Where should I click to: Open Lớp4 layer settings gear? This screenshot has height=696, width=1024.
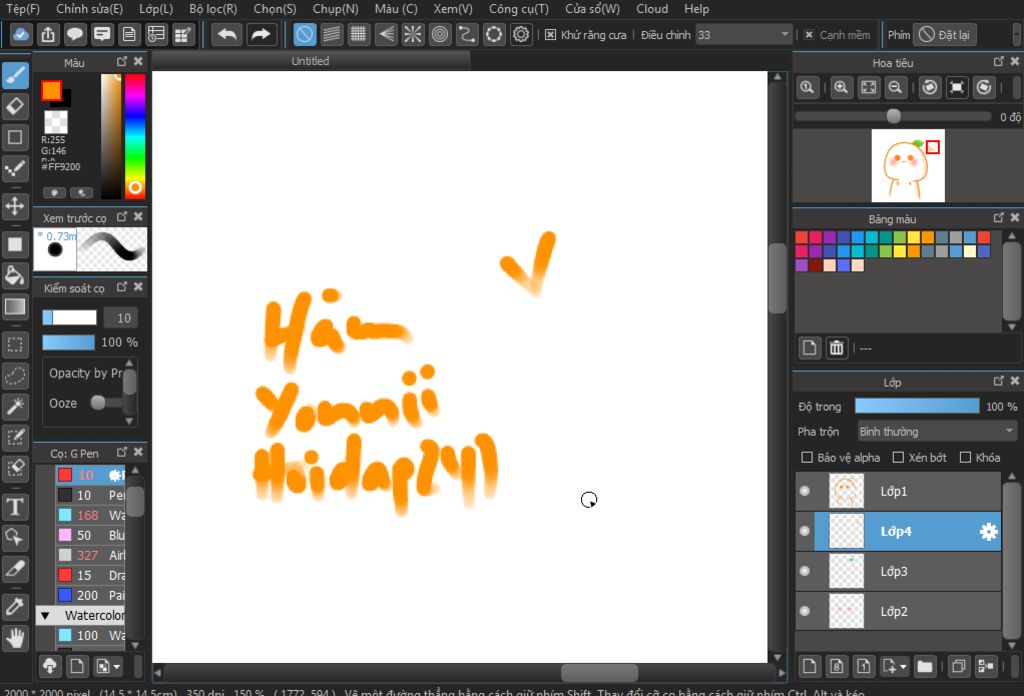click(x=988, y=531)
